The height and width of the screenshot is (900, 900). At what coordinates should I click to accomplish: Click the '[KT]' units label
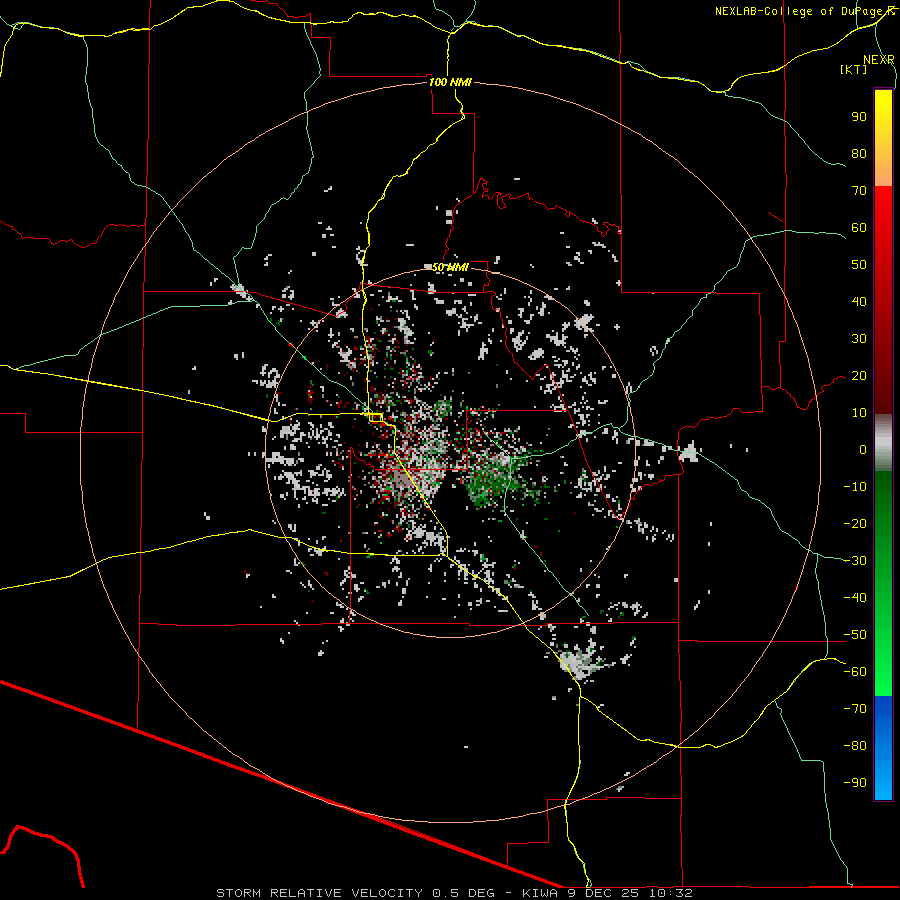pyautogui.click(x=854, y=69)
